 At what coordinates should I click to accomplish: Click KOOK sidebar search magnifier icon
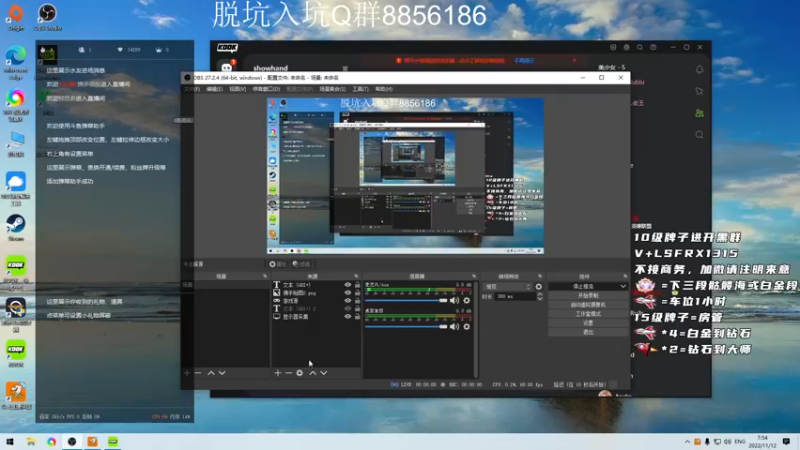point(699,135)
